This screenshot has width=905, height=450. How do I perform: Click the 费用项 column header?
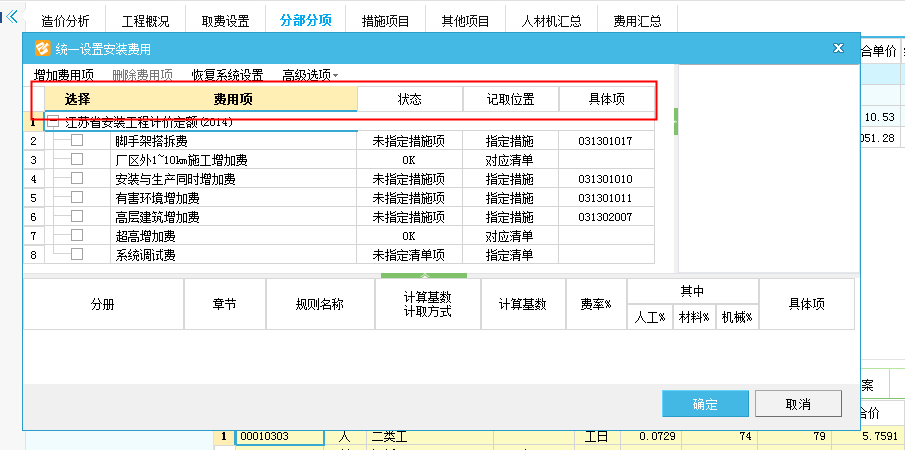(232, 99)
